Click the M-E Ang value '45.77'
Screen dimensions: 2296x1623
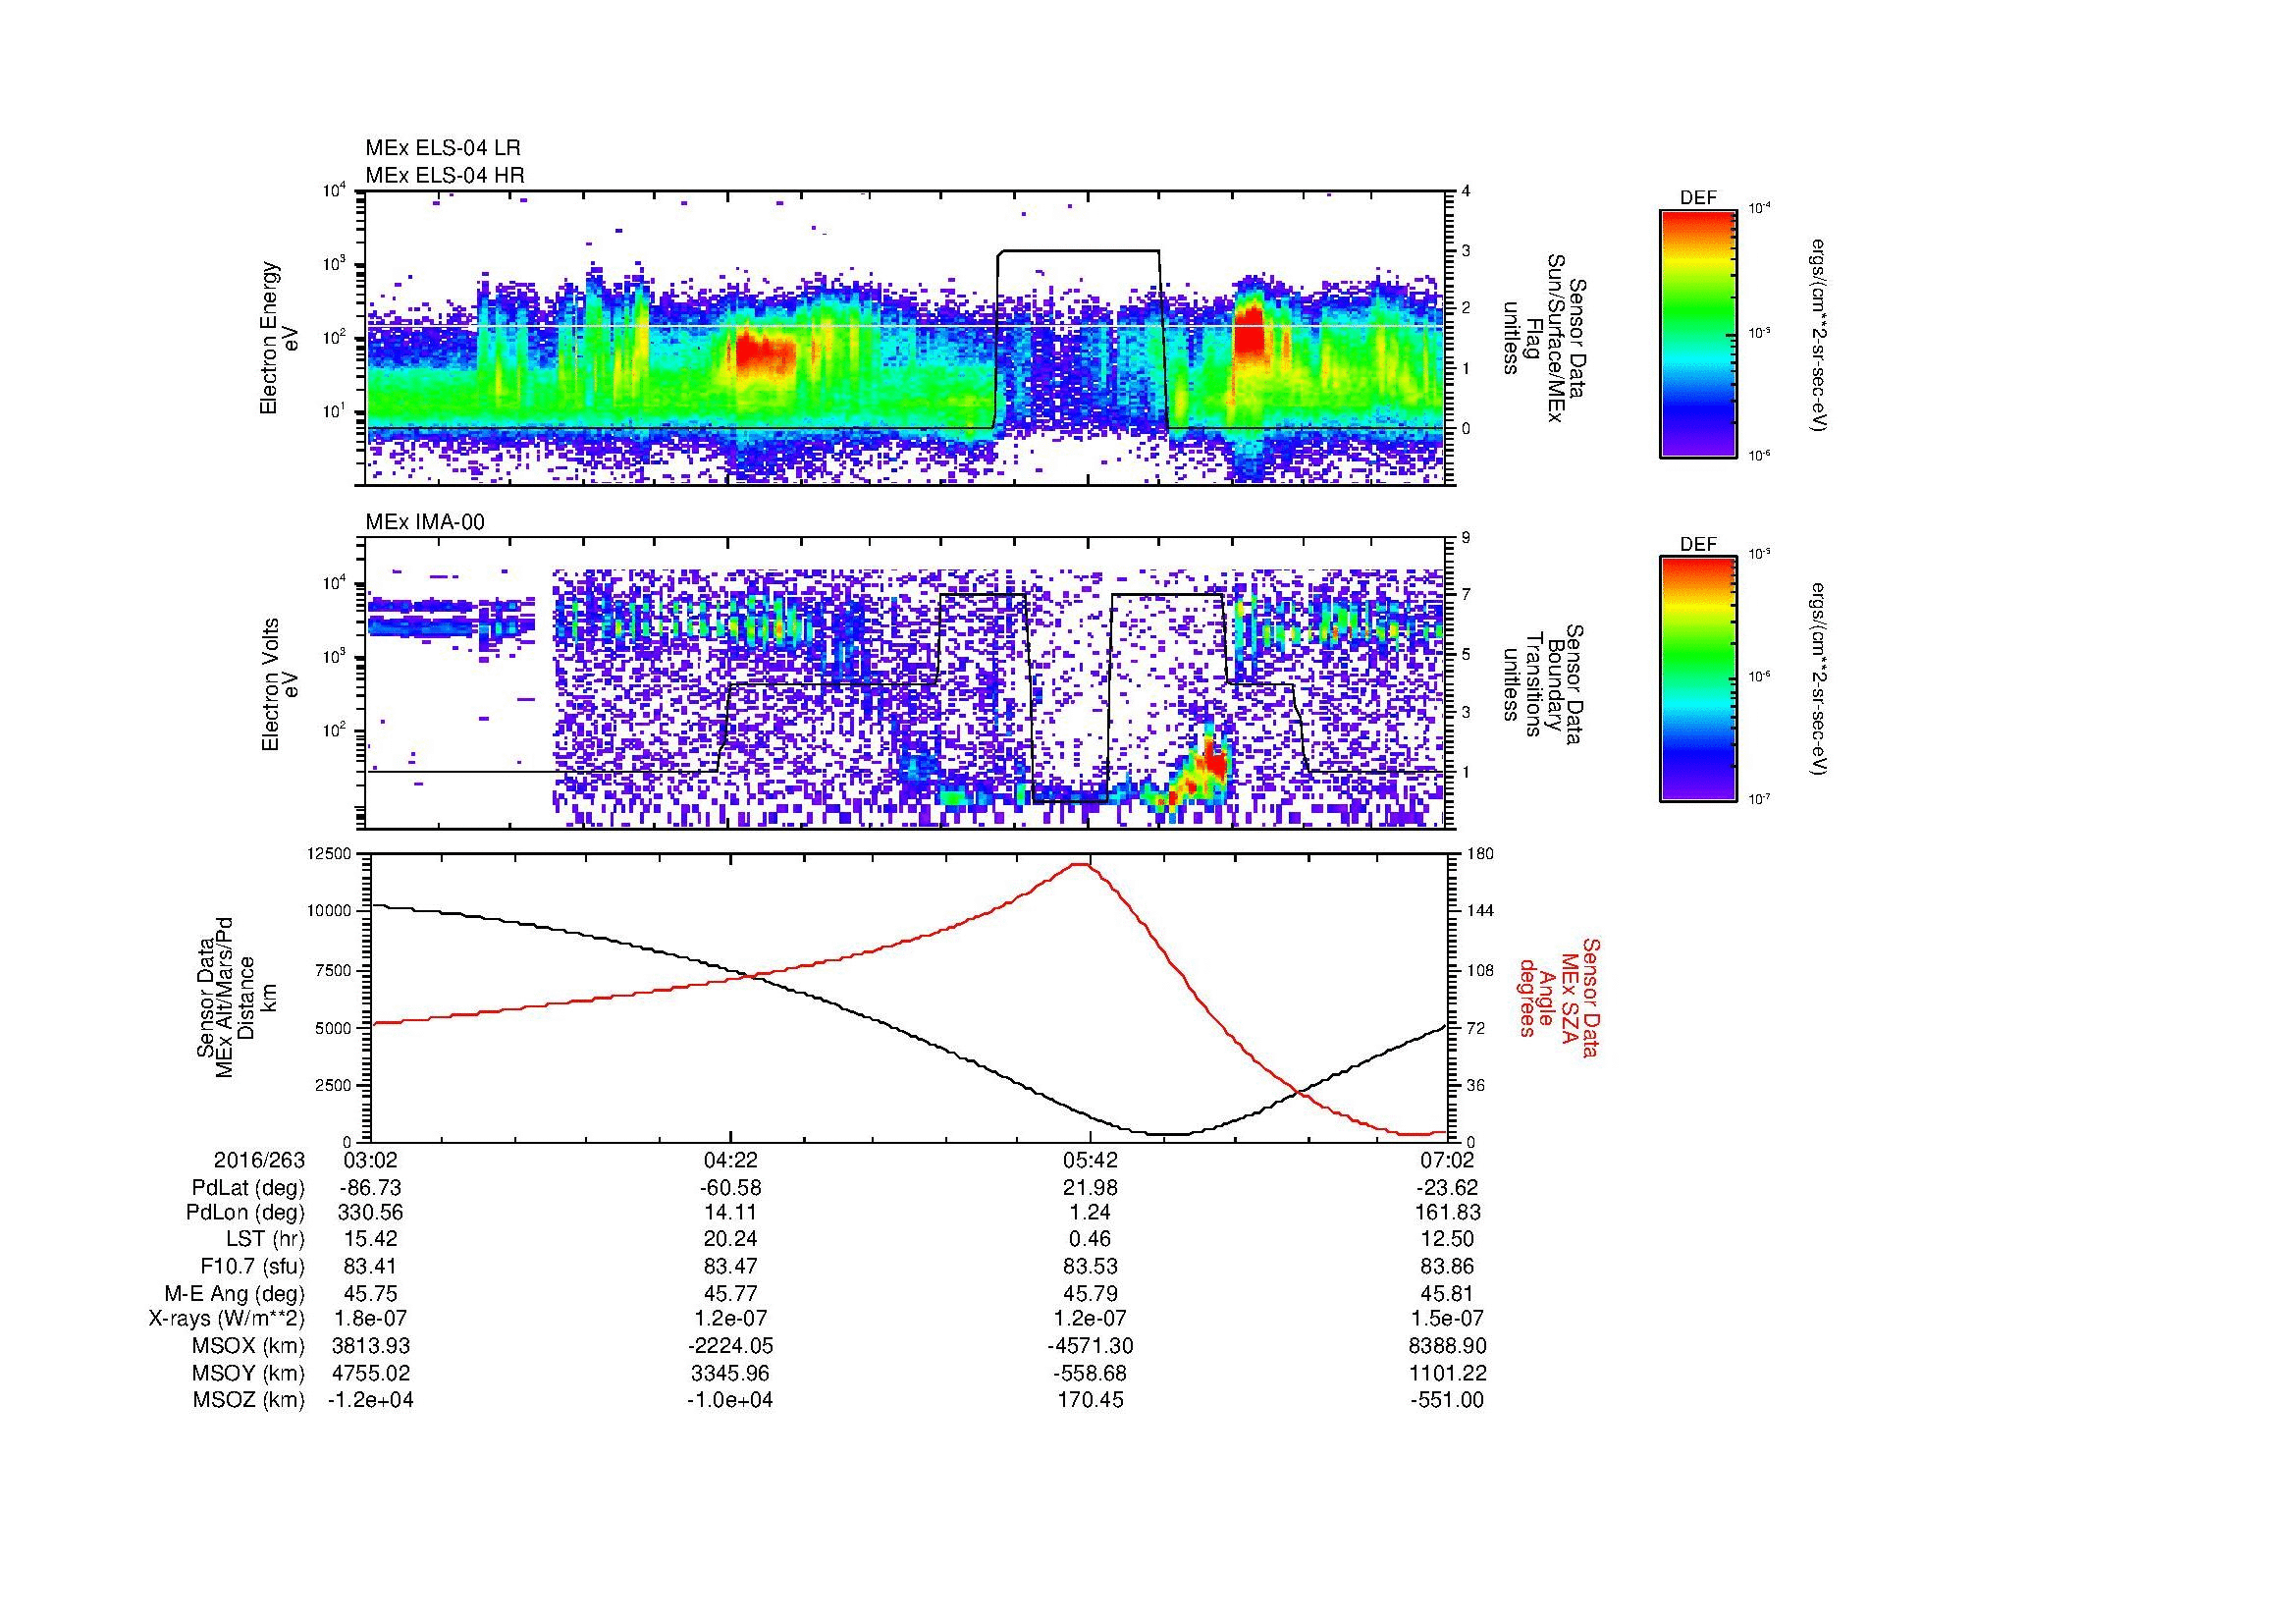click(x=730, y=1294)
